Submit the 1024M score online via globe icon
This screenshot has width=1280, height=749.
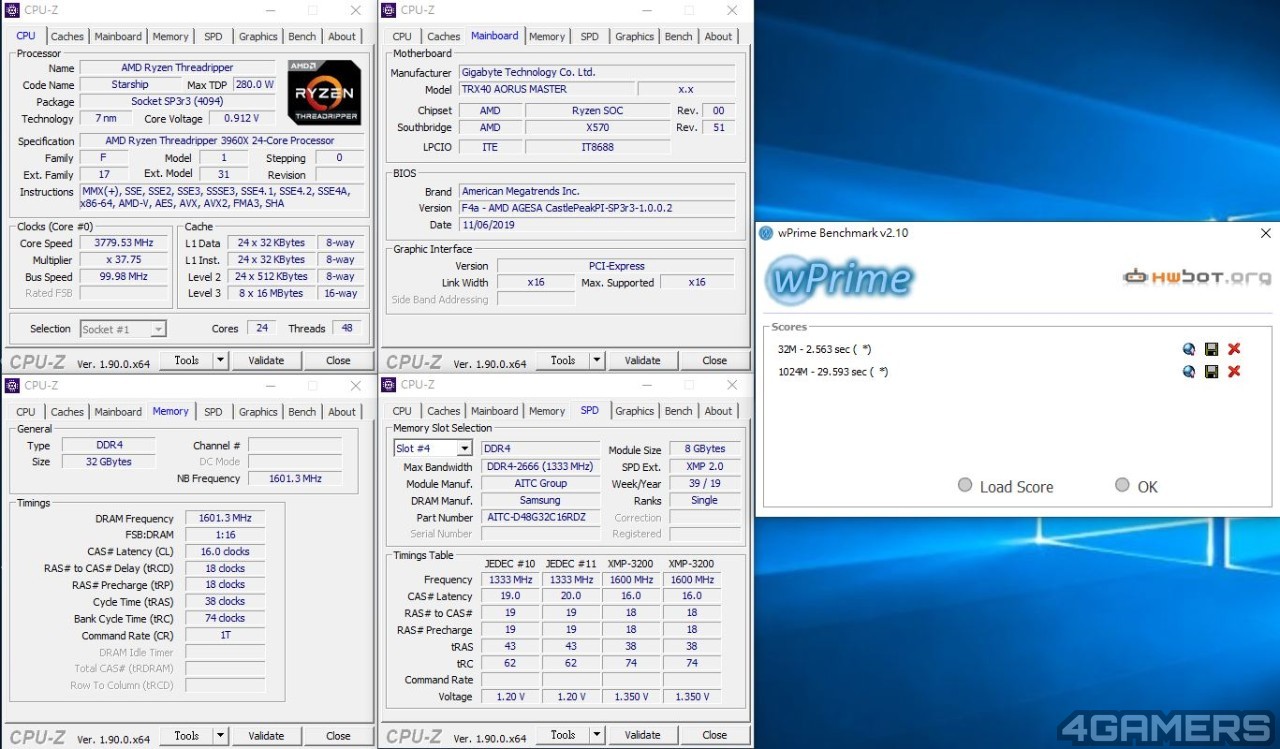[x=1189, y=371]
